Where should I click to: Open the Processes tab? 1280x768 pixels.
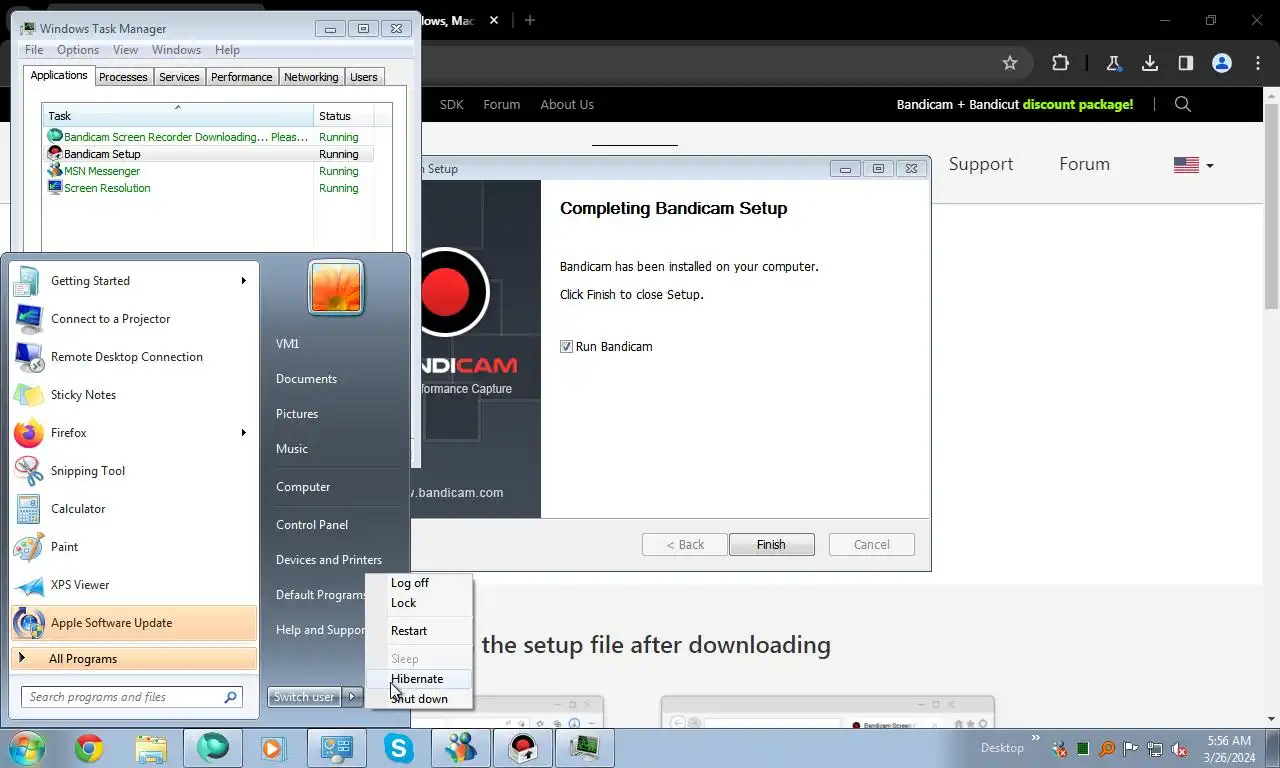[x=123, y=77]
